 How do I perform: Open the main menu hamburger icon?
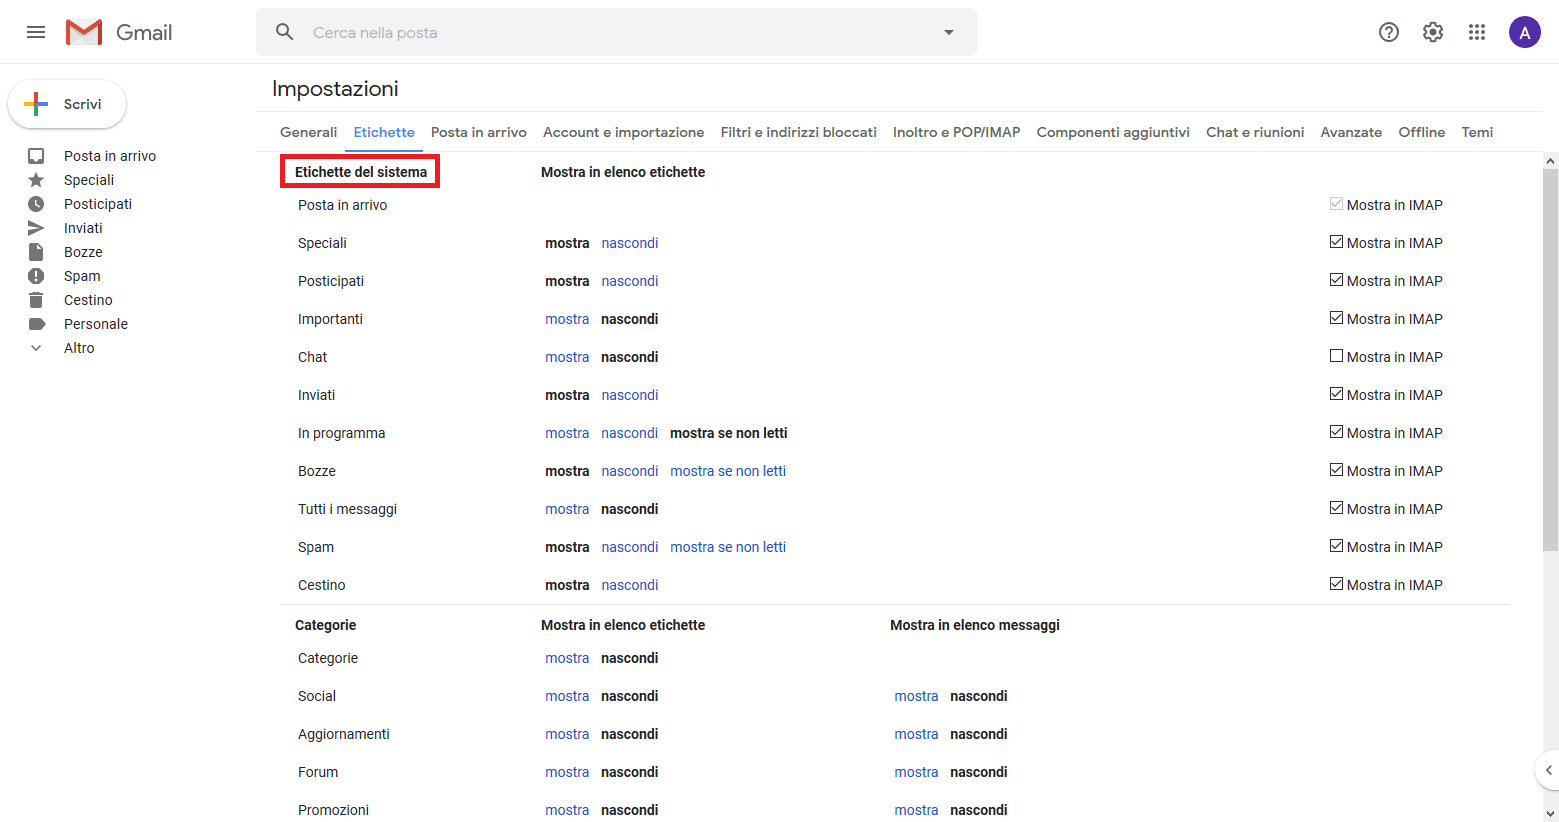(36, 32)
